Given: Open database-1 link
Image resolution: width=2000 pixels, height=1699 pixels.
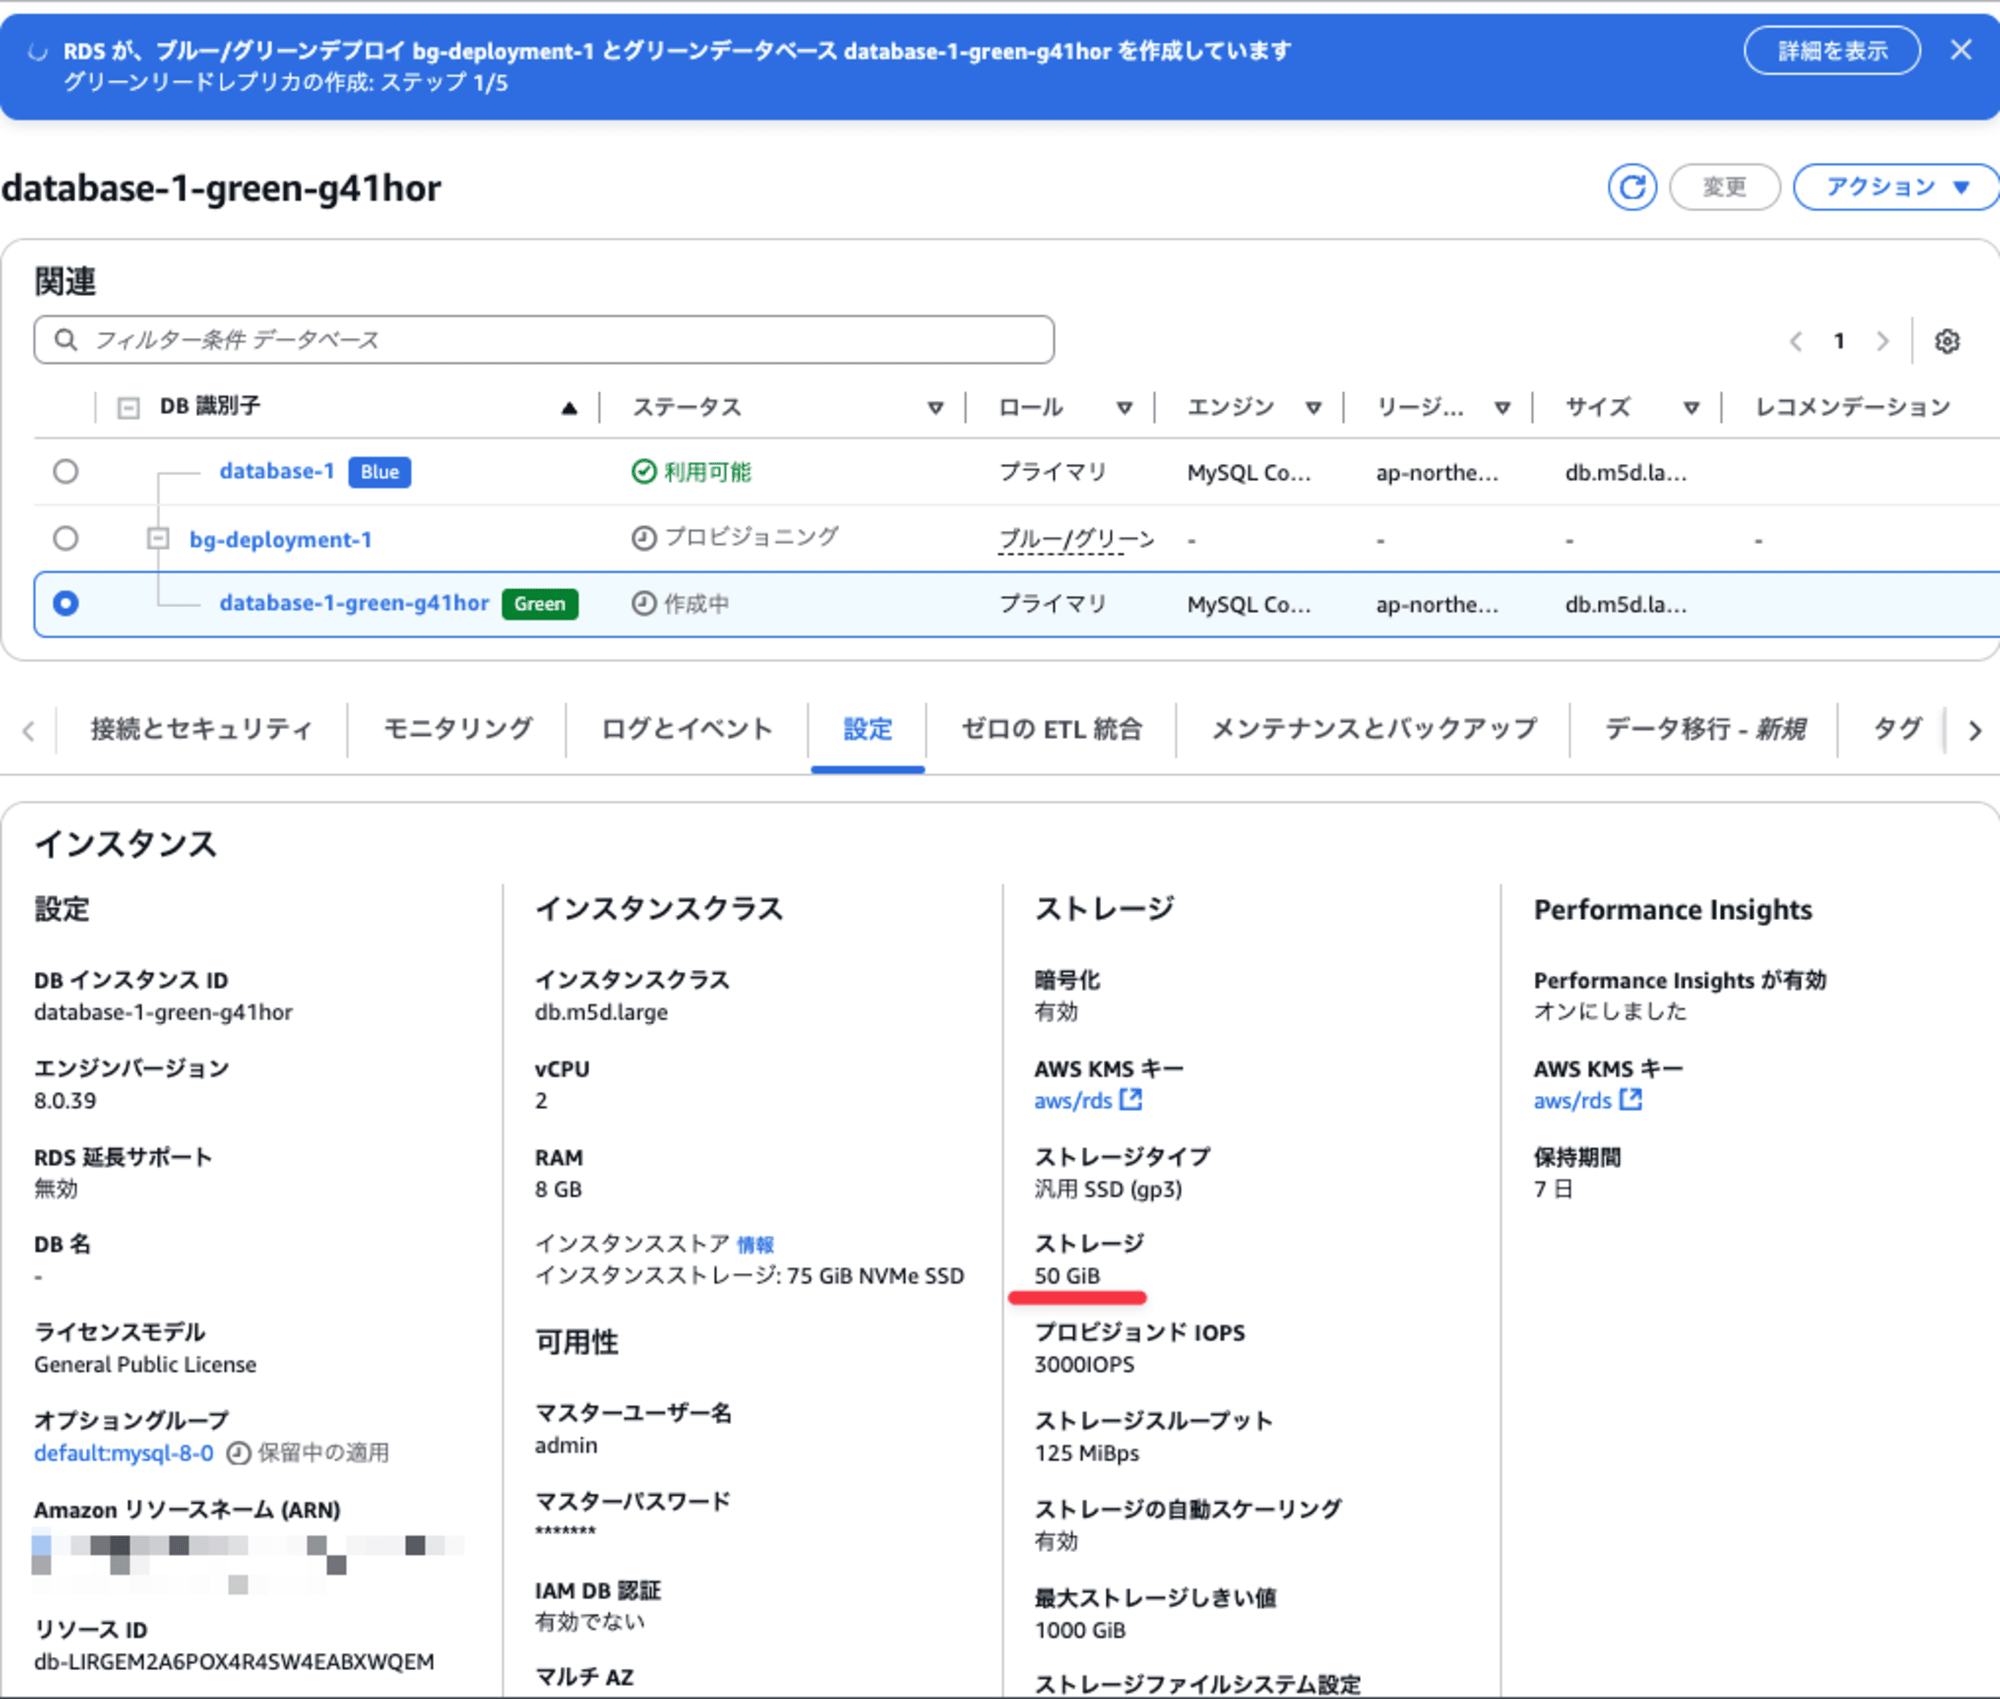Looking at the screenshot, I should [x=277, y=471].
